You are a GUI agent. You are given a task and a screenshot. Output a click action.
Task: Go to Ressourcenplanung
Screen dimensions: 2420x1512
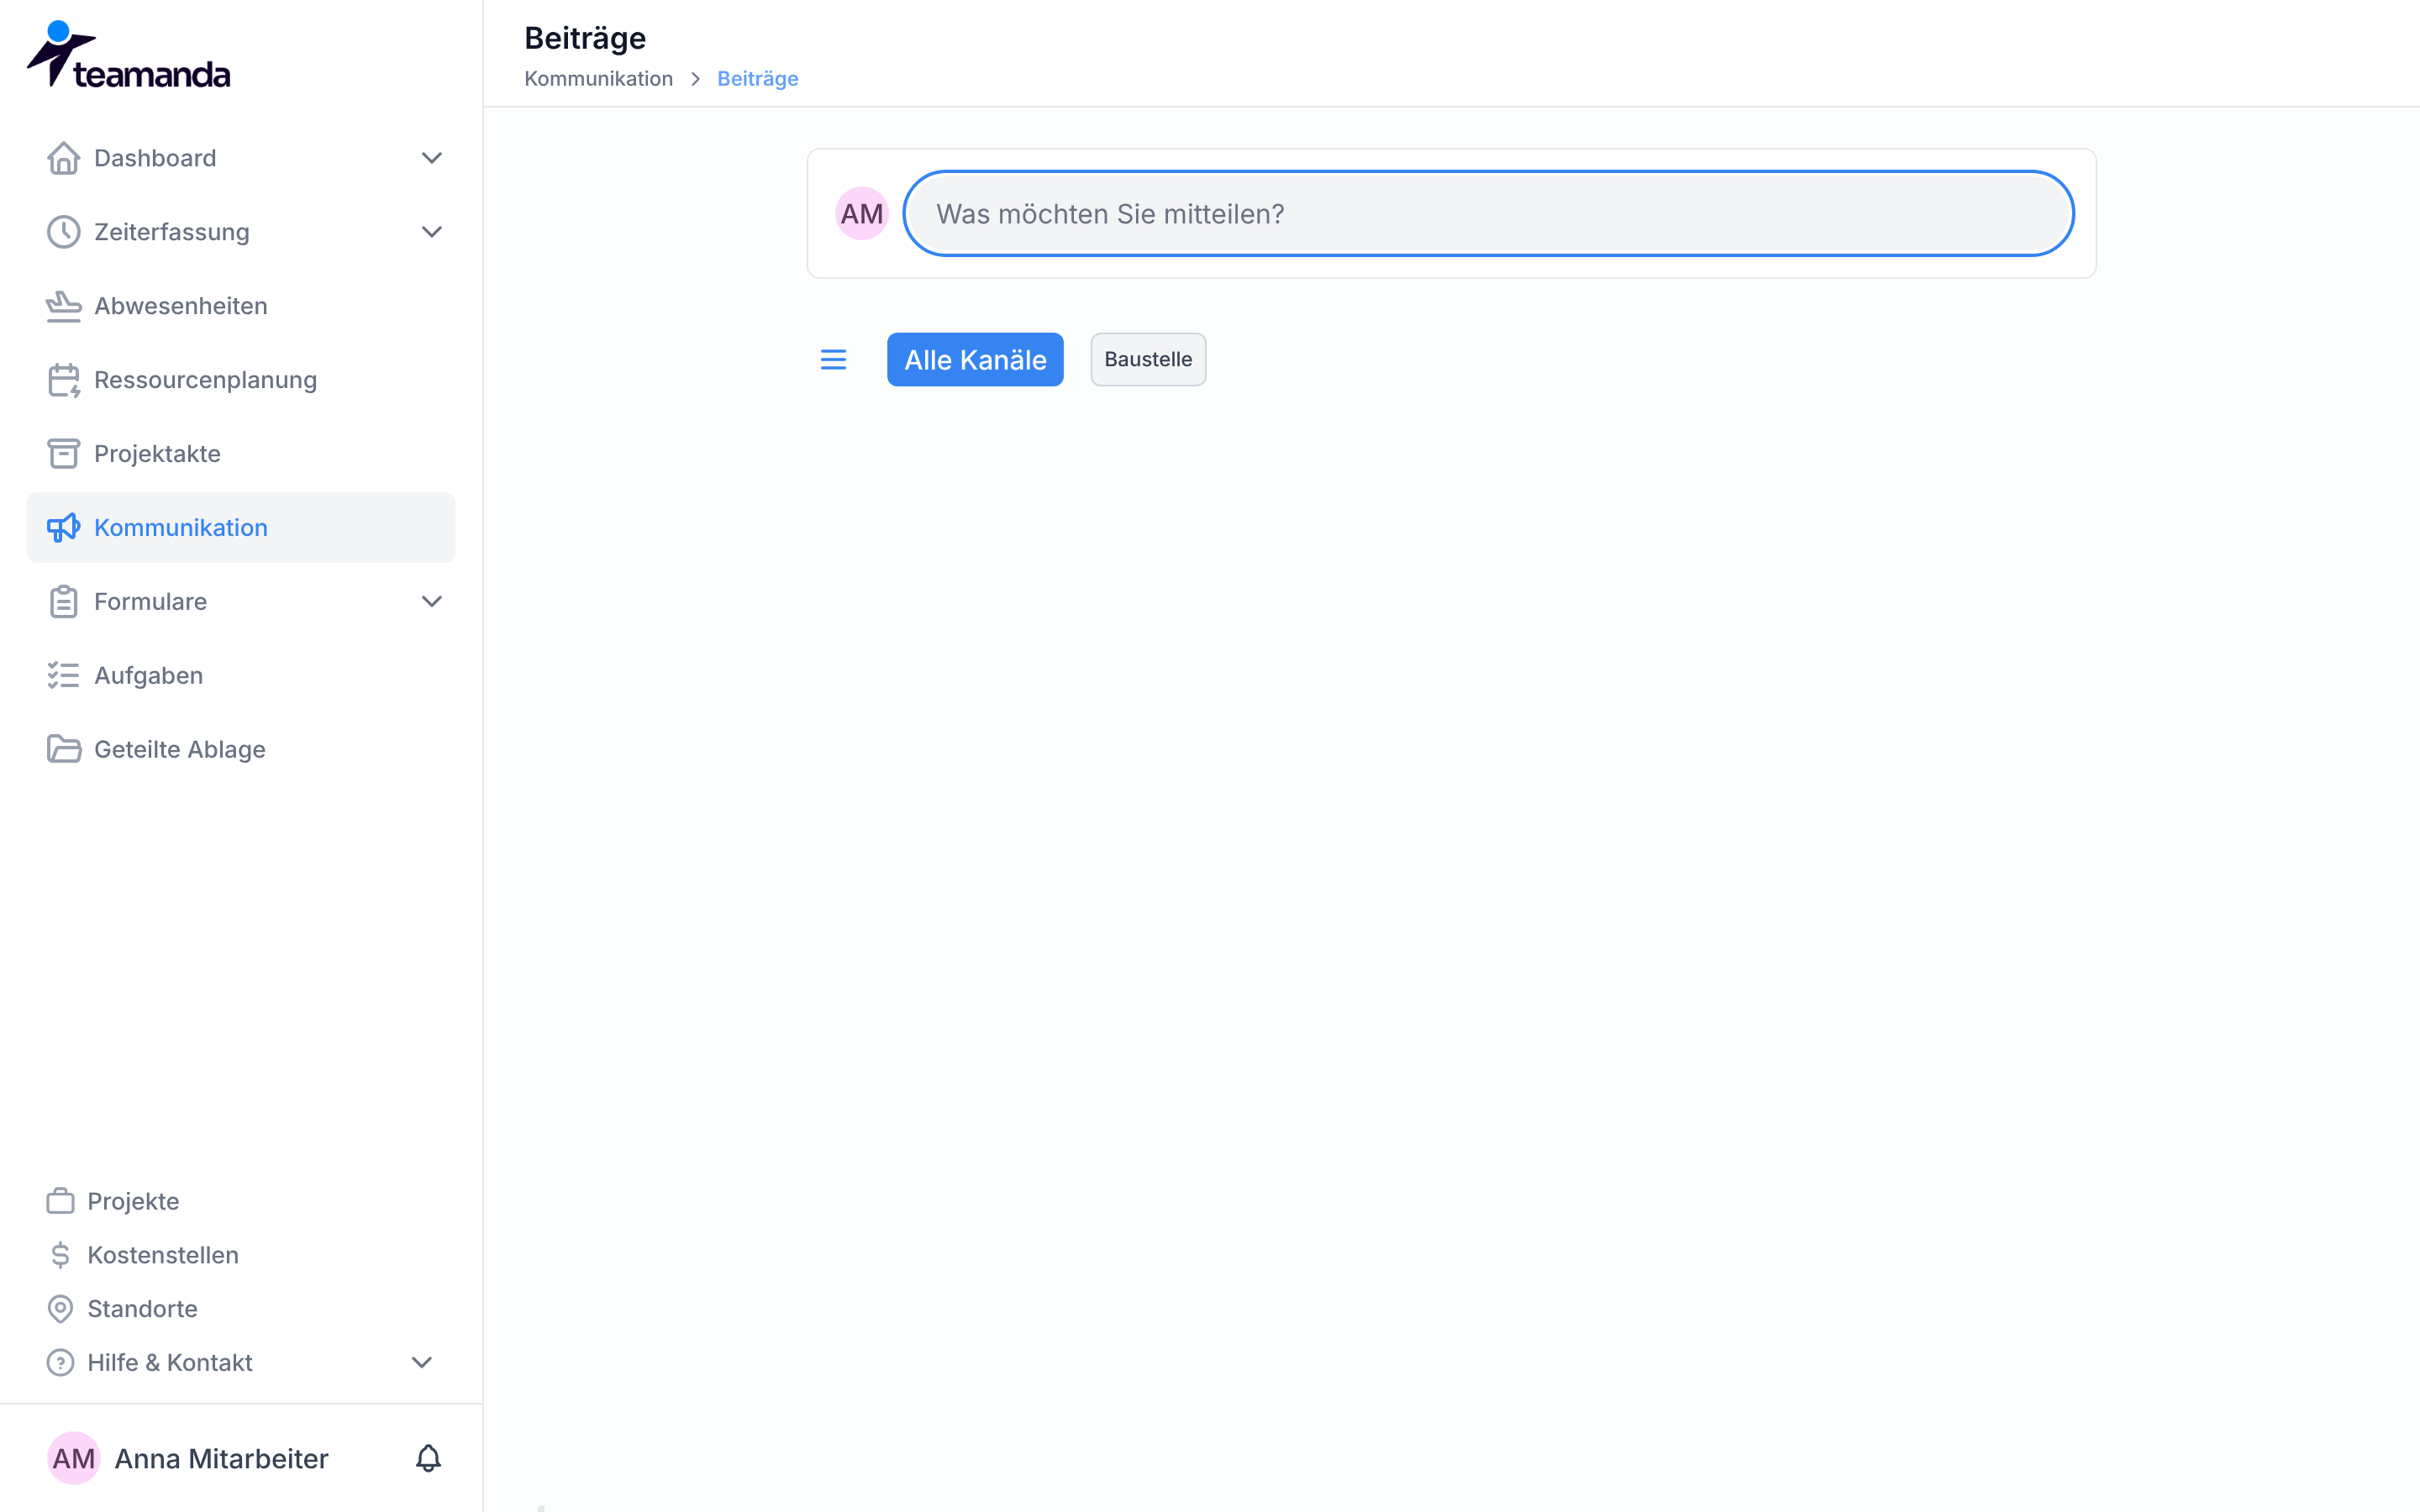pyautogui.click(x=241, y=380)
